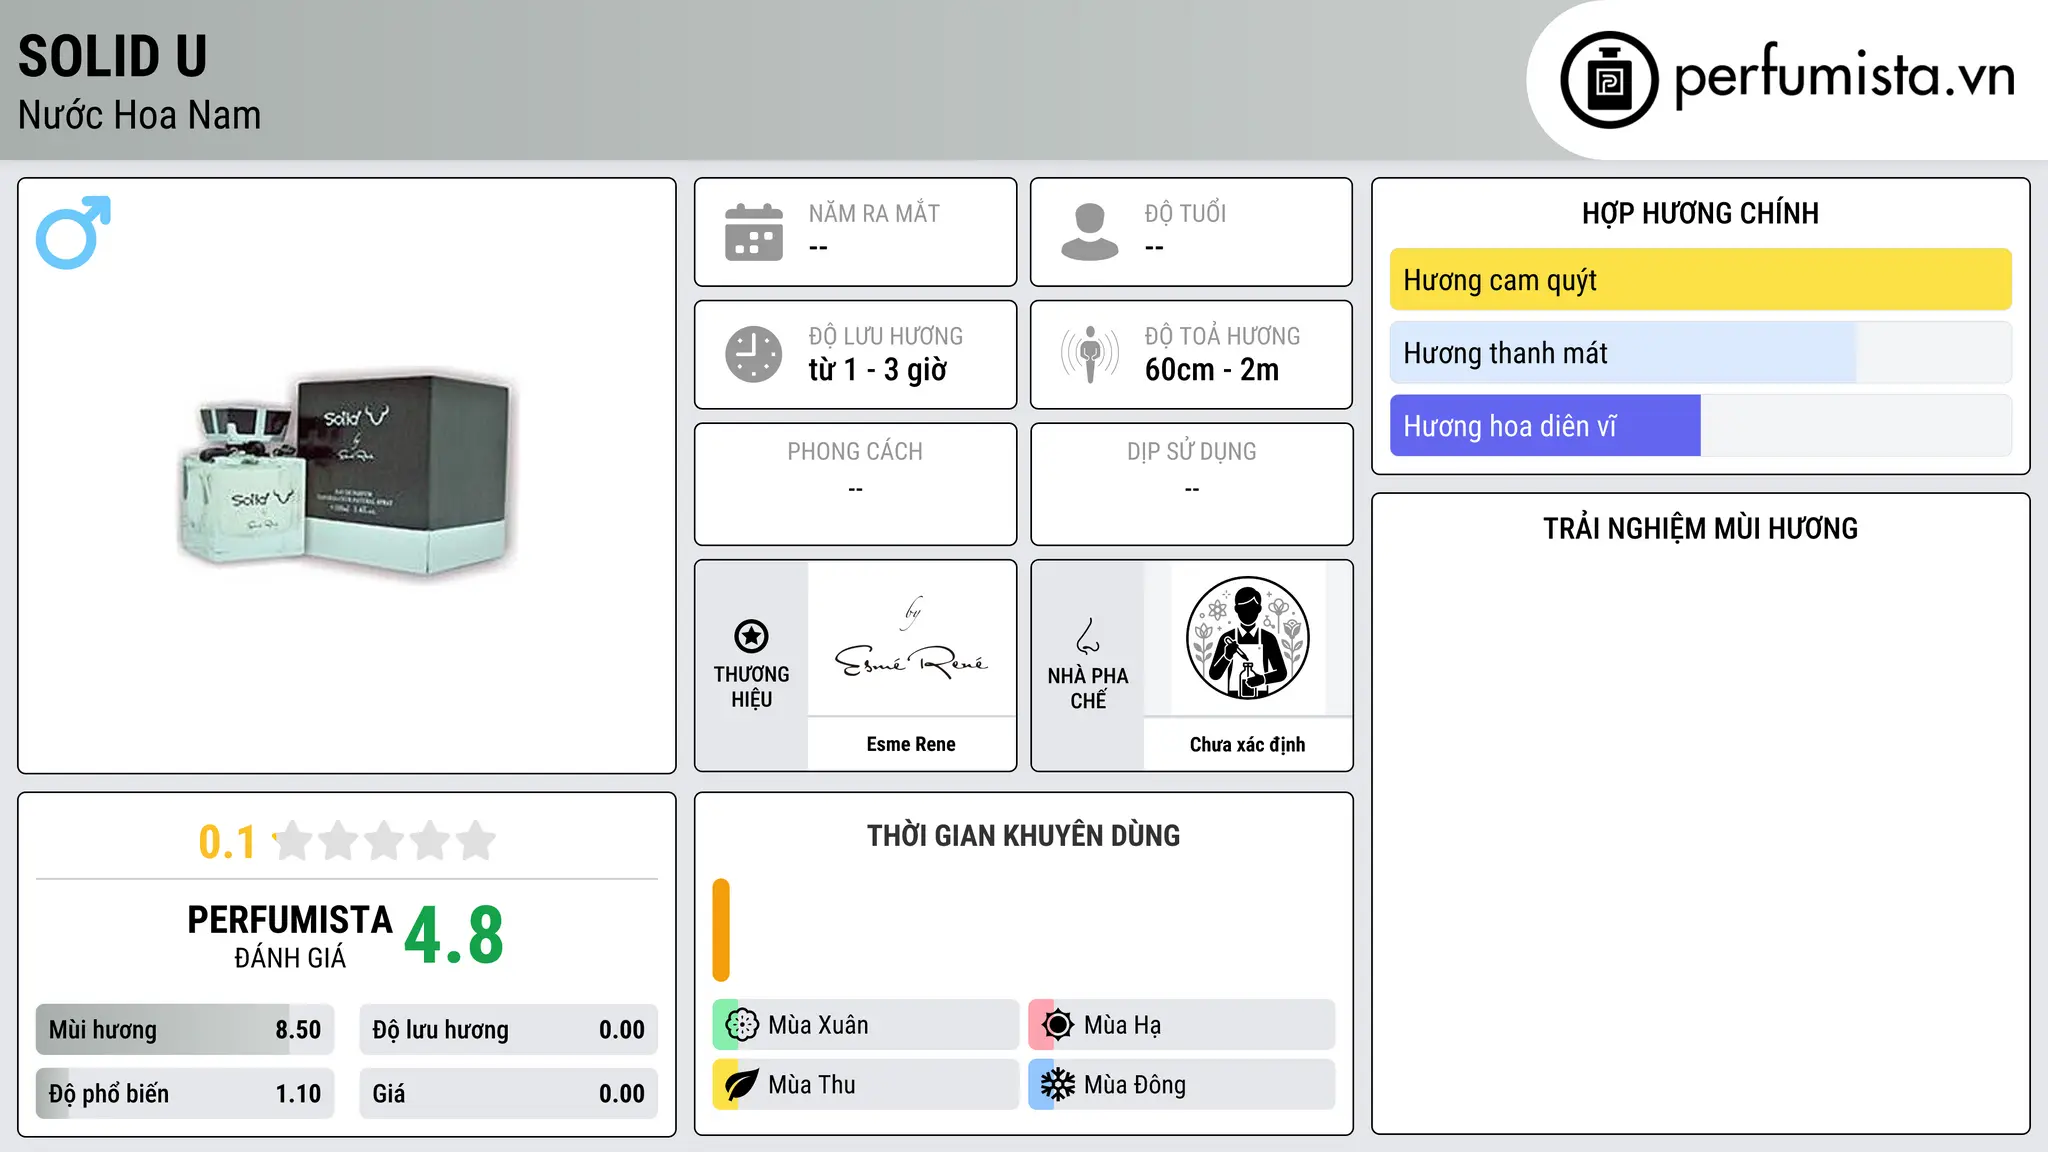Click the orange recommended time bar
2048x1152 pixels.
(721, 930)
